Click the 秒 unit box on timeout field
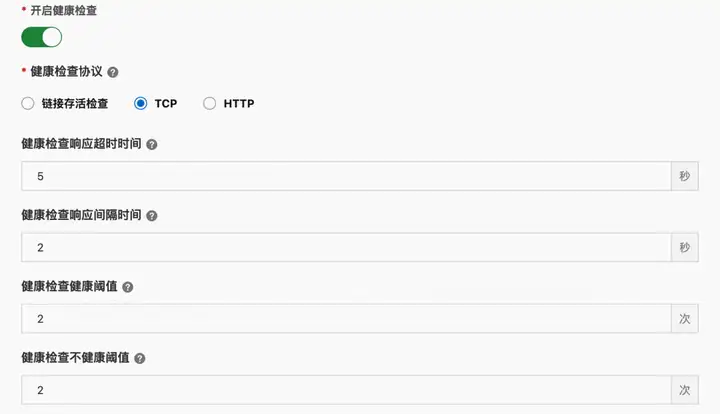The width and height of the screenshot is (720, 414). pyautogui.click(x=685, y=176)
